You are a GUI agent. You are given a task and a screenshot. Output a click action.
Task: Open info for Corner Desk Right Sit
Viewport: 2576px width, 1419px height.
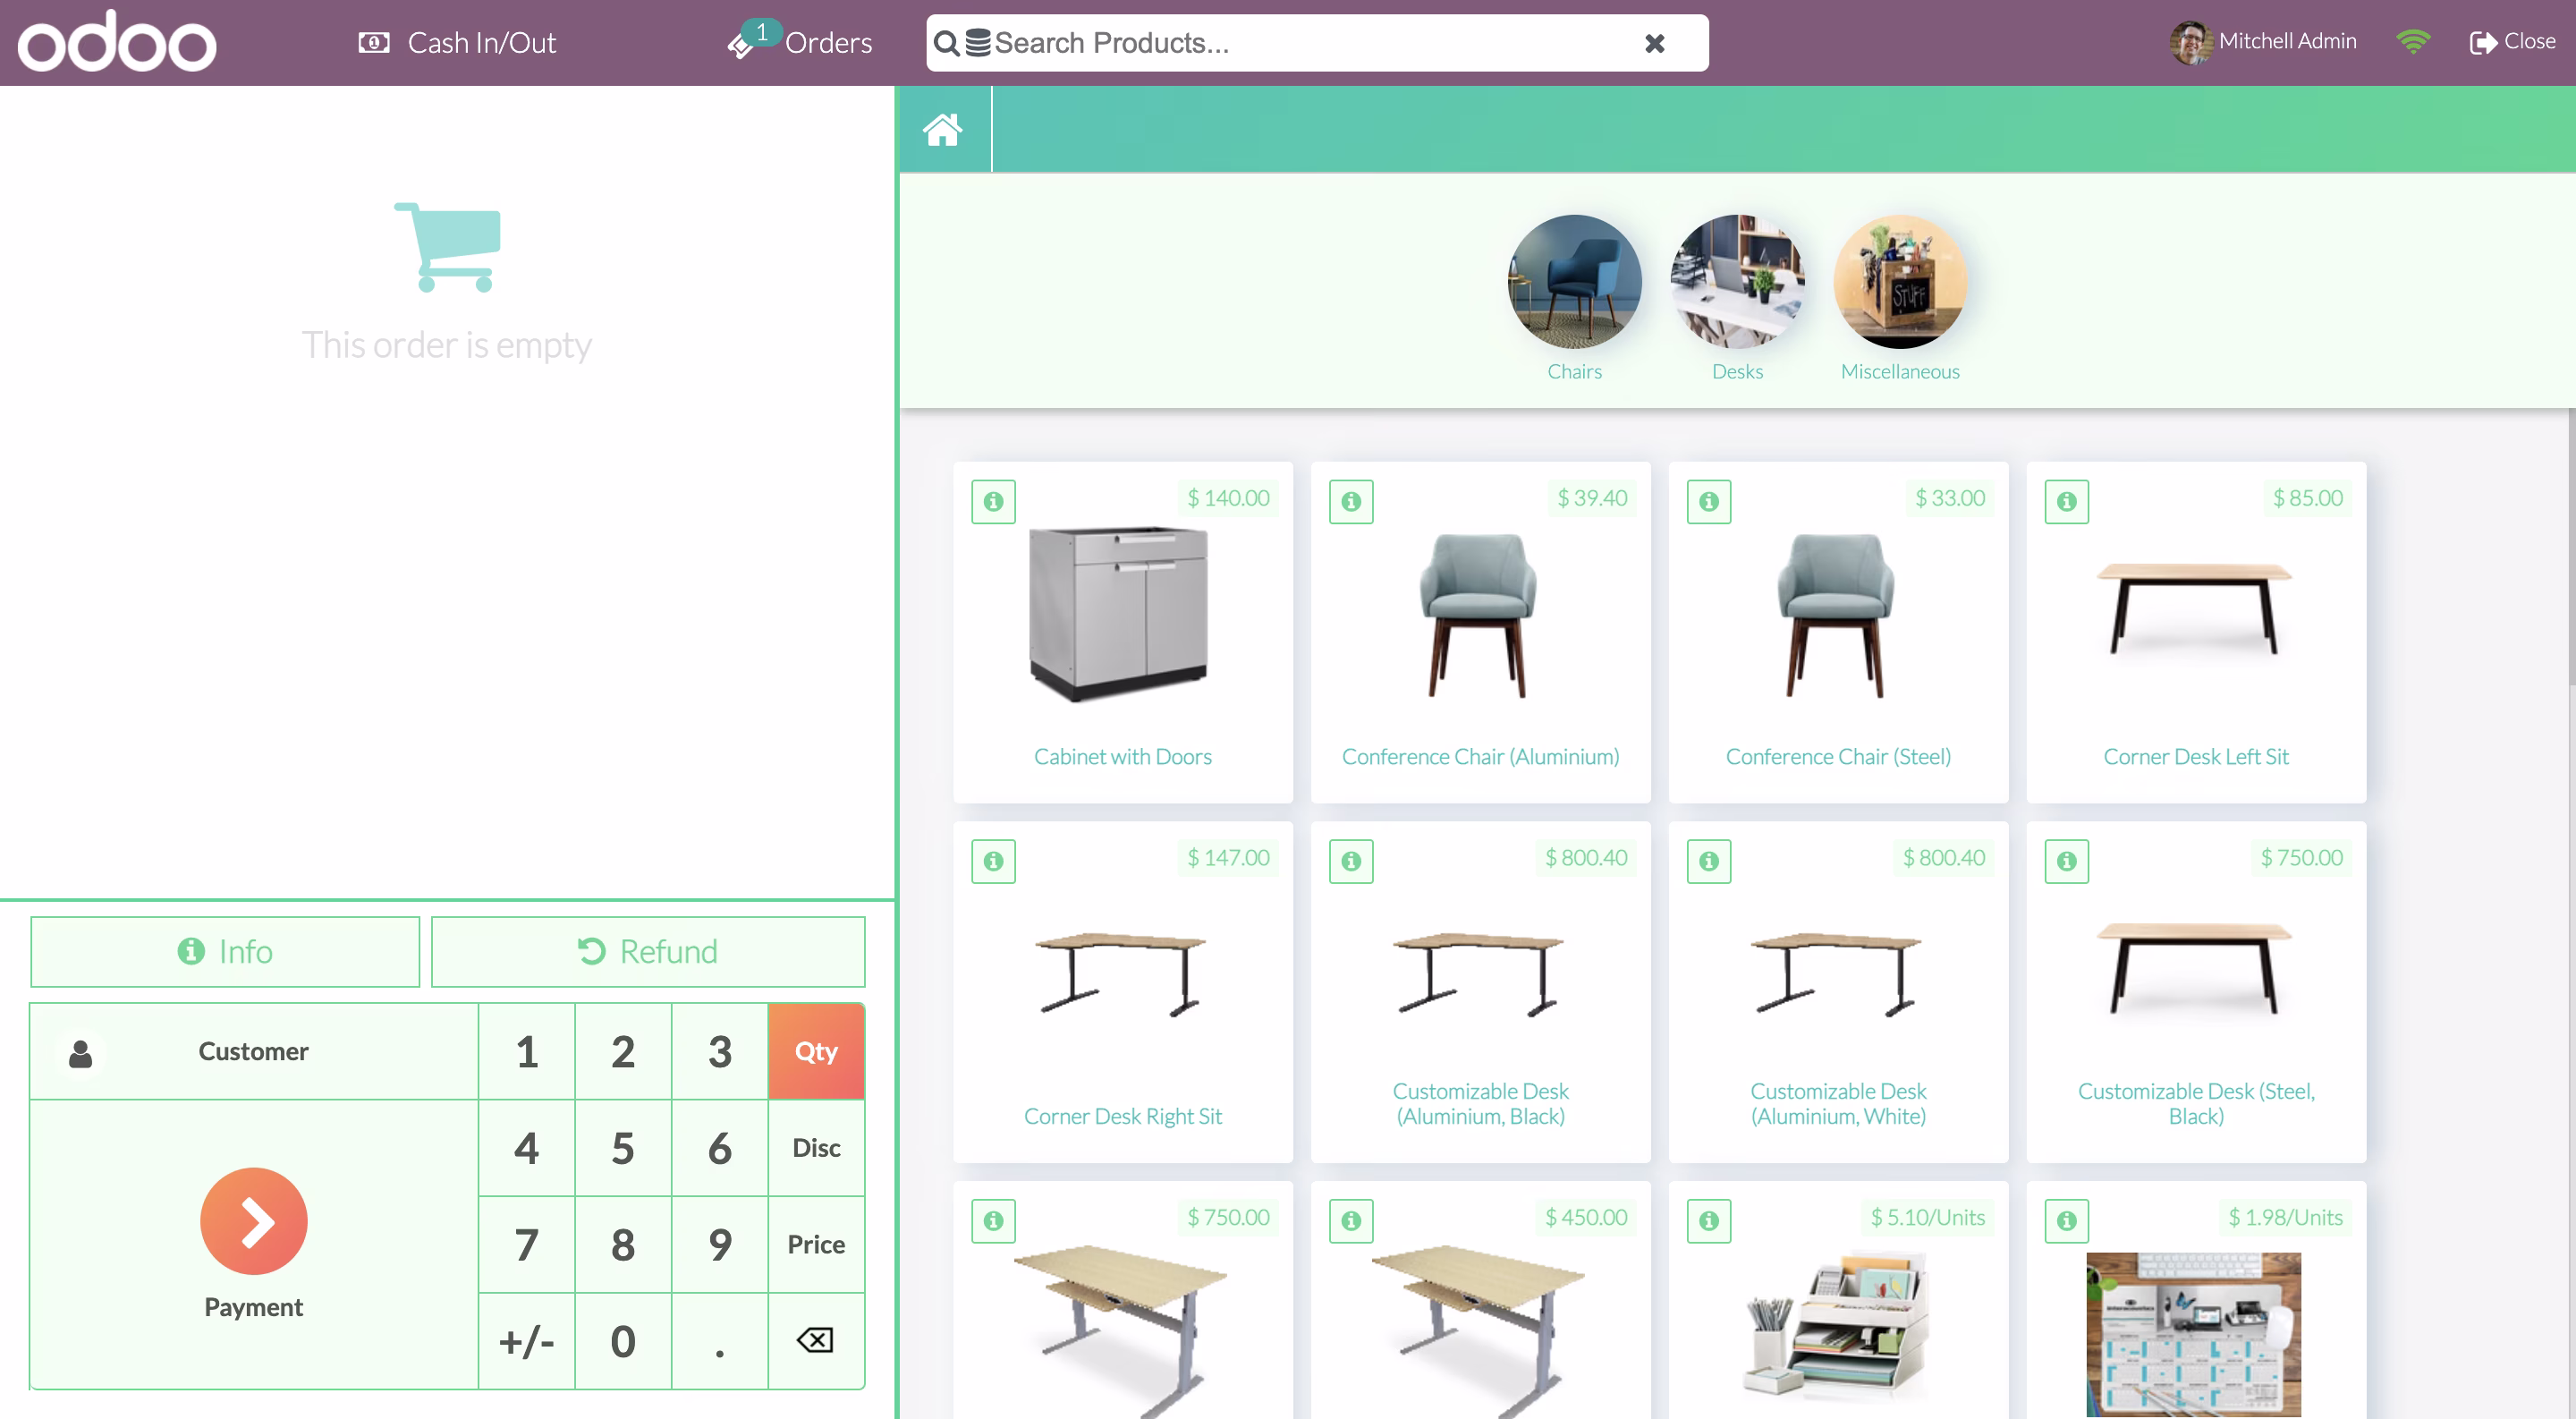[x=993, y=861]
